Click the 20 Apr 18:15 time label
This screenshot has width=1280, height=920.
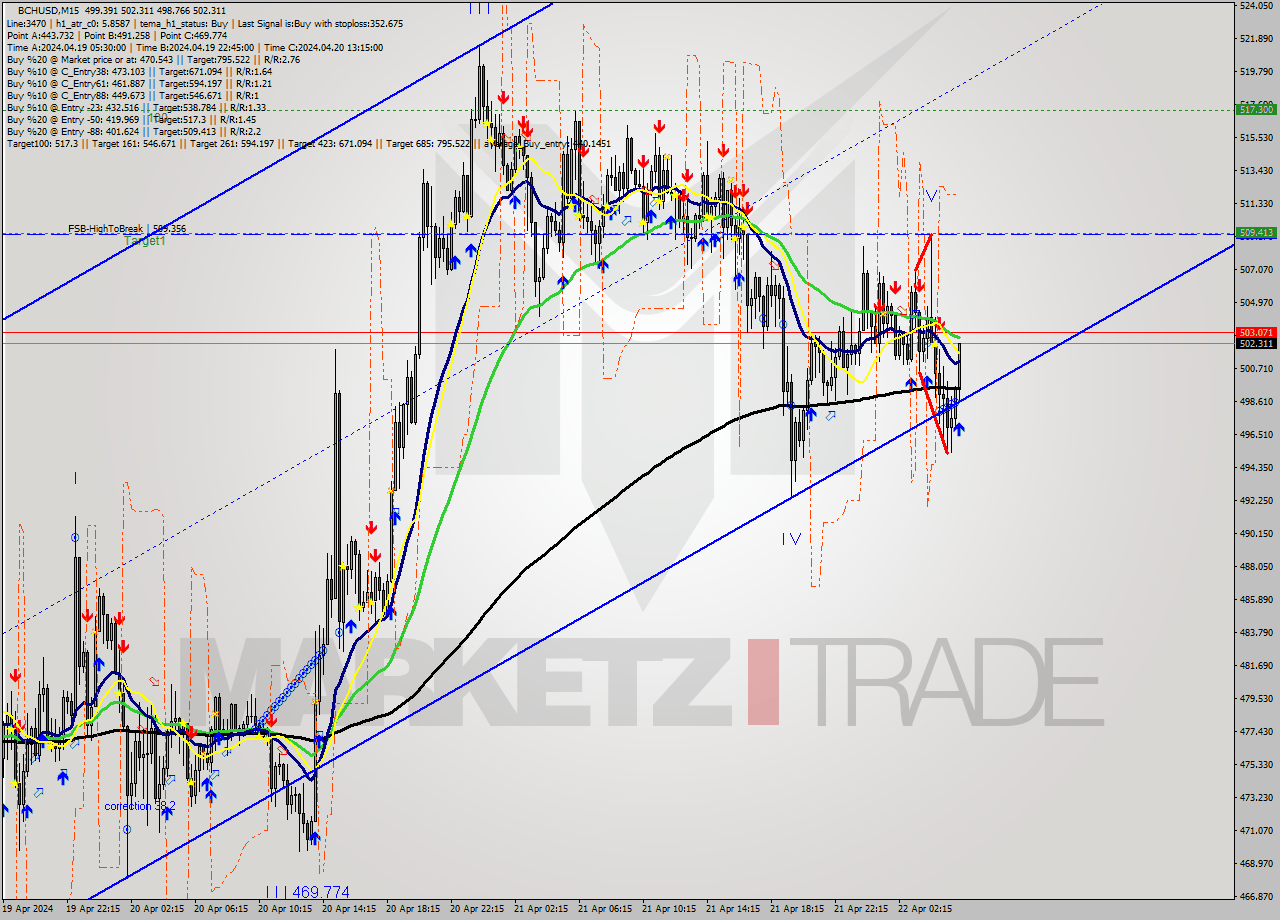coord(413,910)
